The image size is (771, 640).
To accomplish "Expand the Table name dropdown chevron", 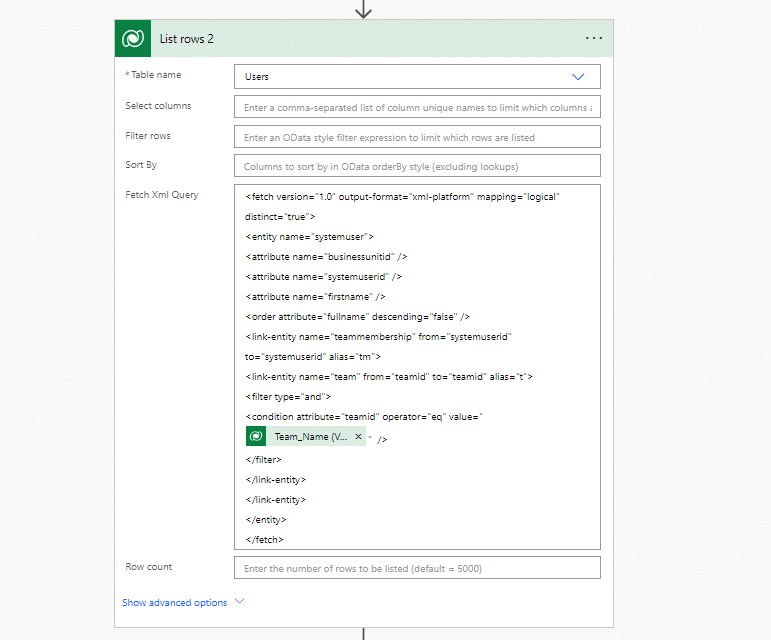I will [578, 77].
